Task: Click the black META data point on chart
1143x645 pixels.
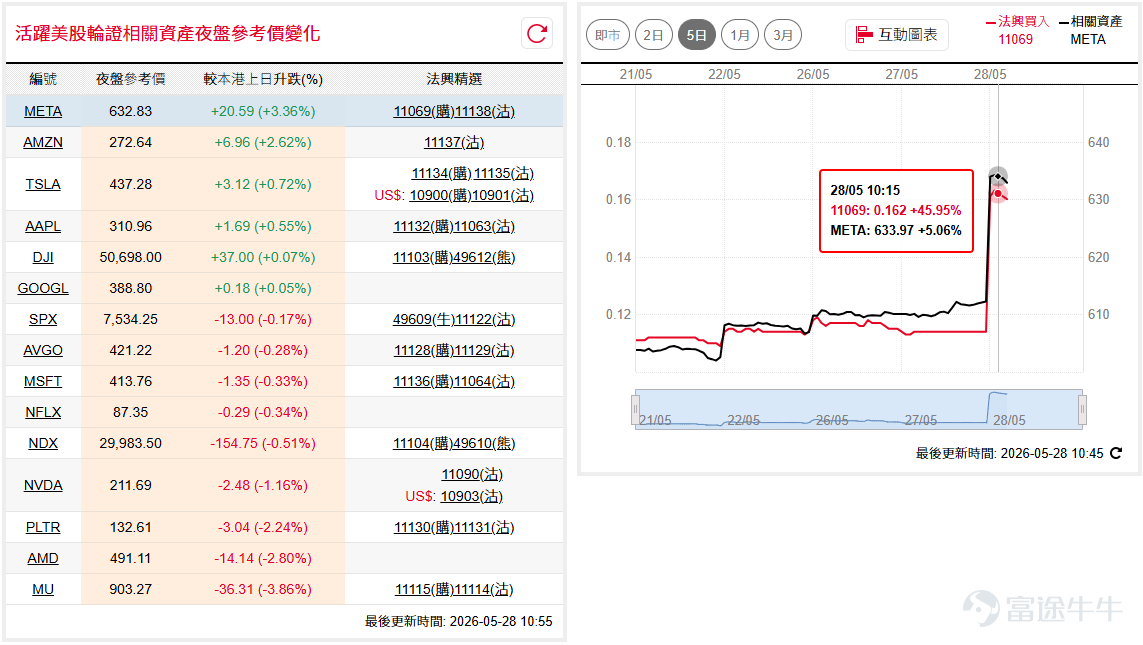Action: (x=998, y=176)
